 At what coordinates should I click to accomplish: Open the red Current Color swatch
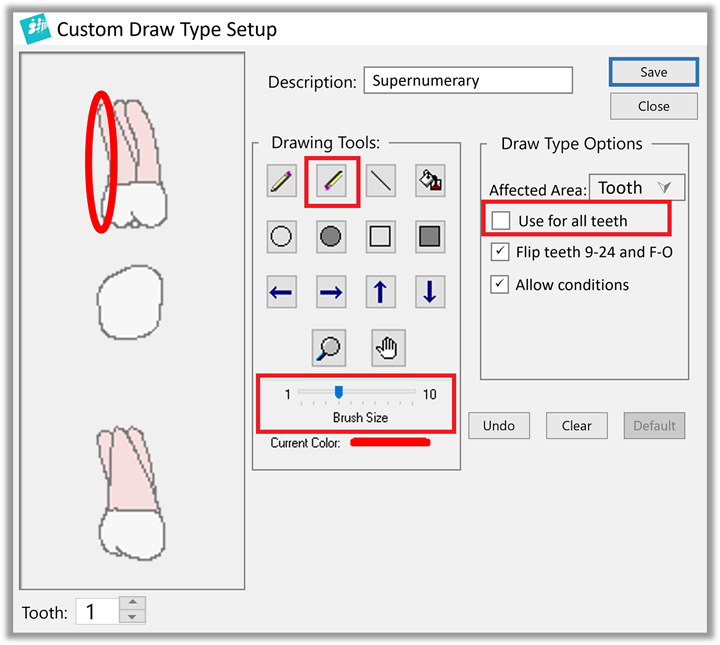[390, 443]
